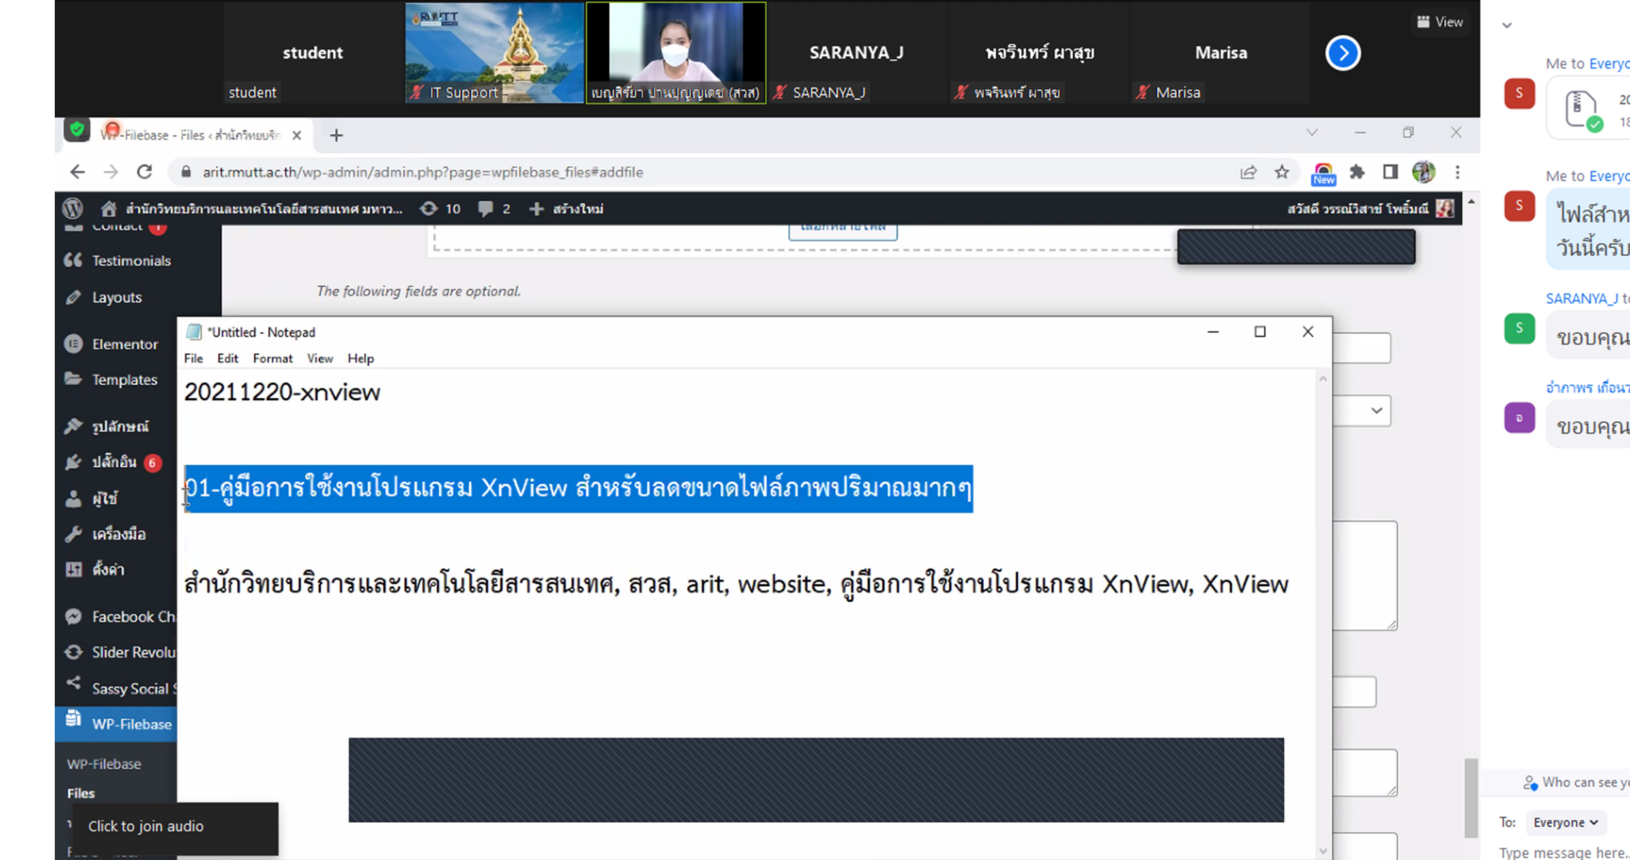Collapse the Zoom chat panel chevron
The width and height of the screenshot is (1630, 860).
pos(1507,26)
